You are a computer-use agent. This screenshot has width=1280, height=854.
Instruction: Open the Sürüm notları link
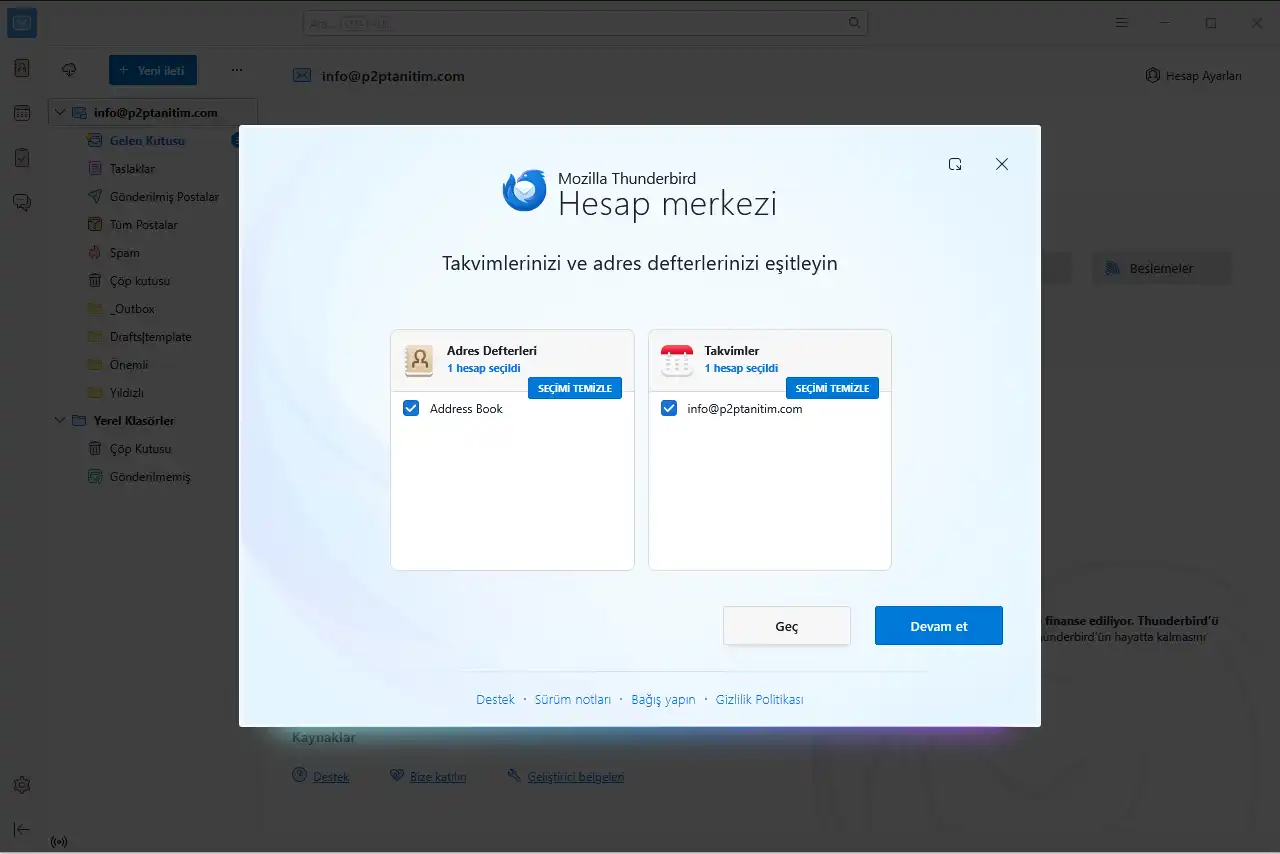coord(573,700)
